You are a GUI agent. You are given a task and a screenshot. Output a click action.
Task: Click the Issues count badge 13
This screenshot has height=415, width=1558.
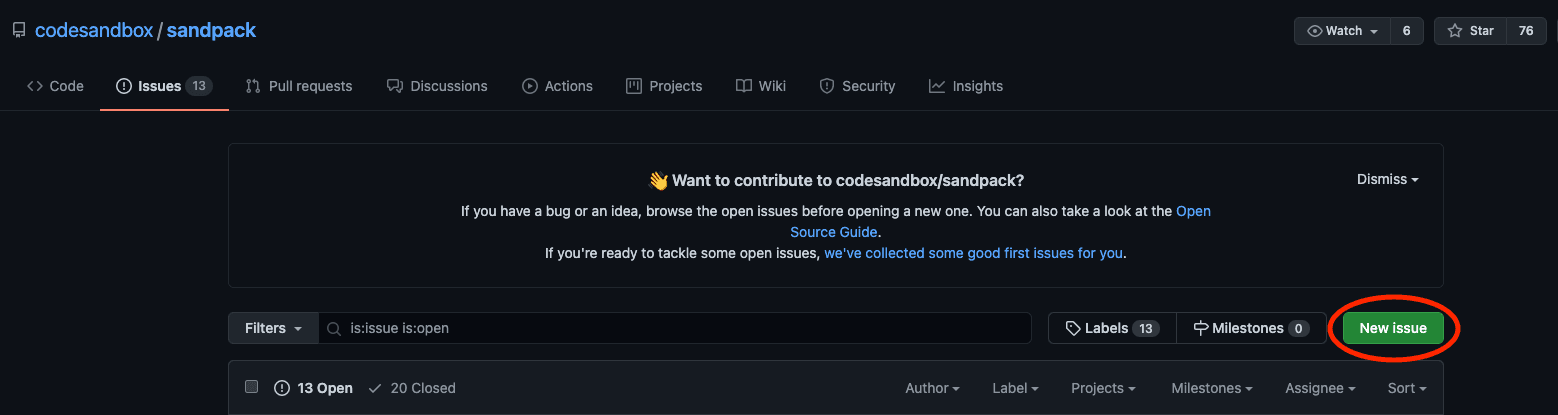pos(199,86)
